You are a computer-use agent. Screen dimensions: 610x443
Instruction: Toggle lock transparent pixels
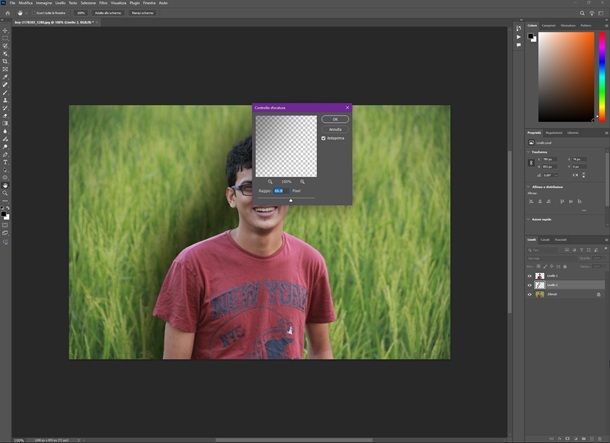pos(538,266)
